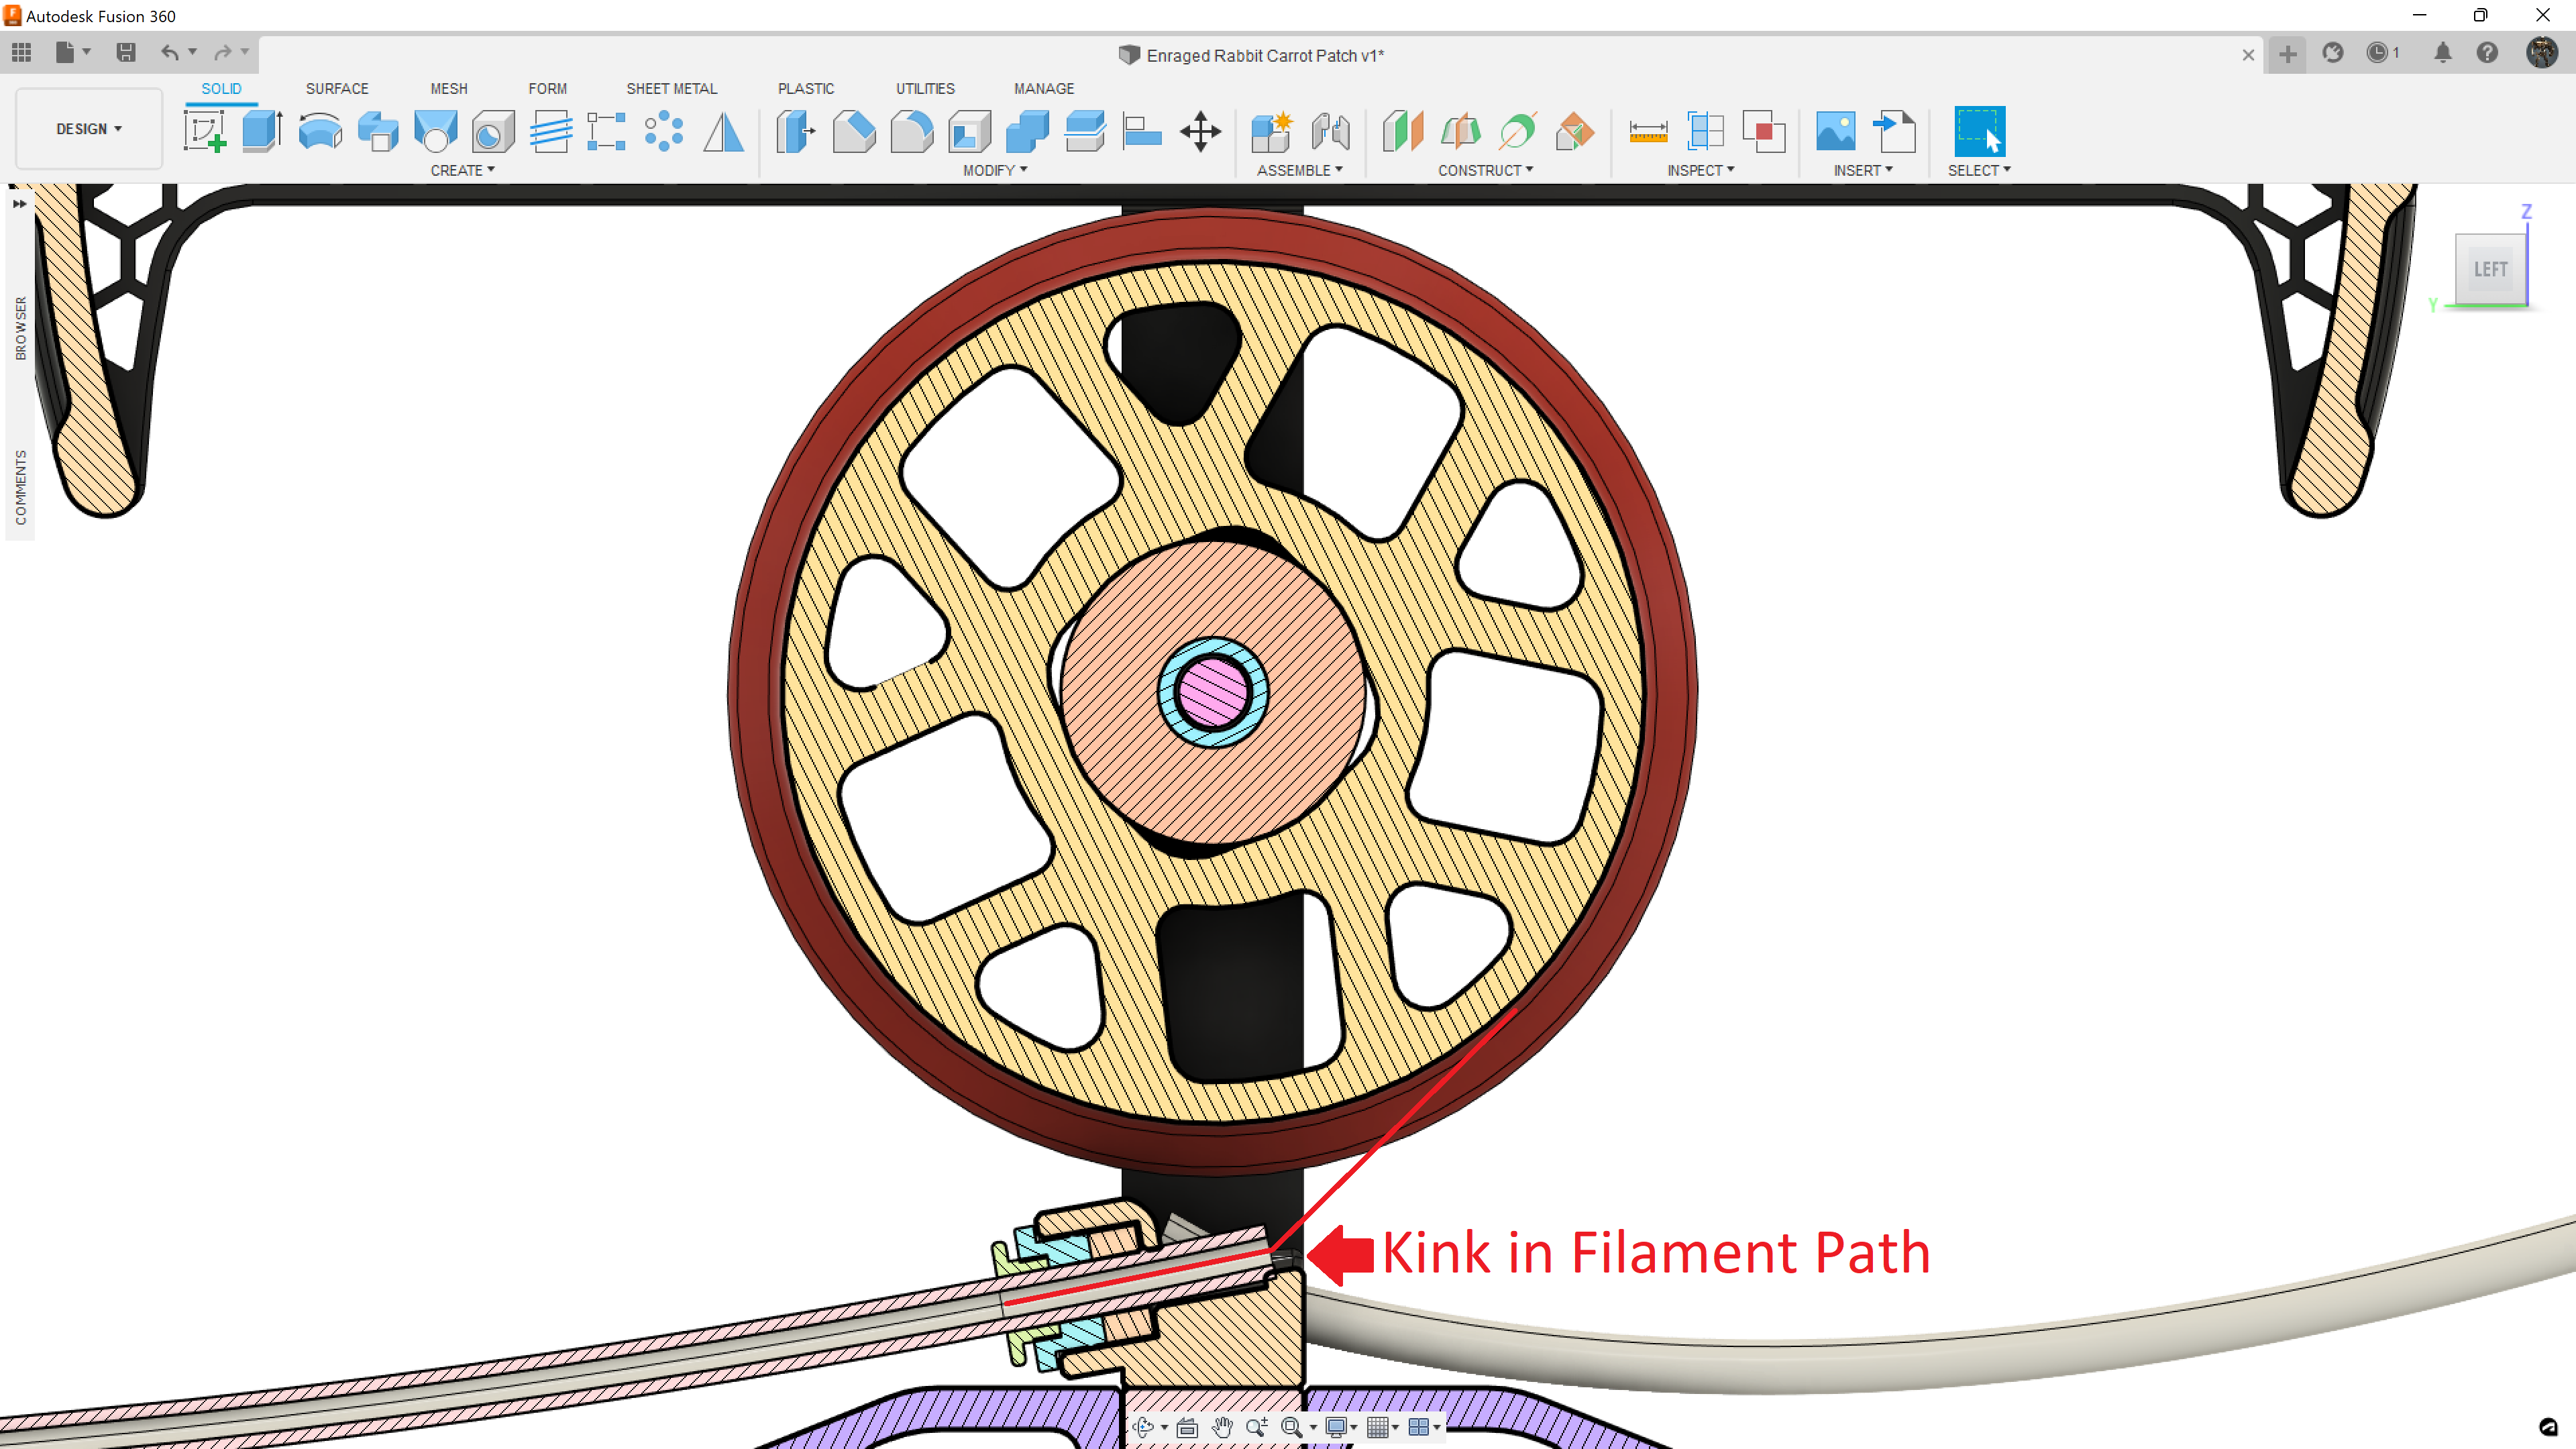The height and width of the screenshot is (1449, 2576).
Task: Expand the Assemble menu
Action: pyautogui.click(x=1299, y=171)
